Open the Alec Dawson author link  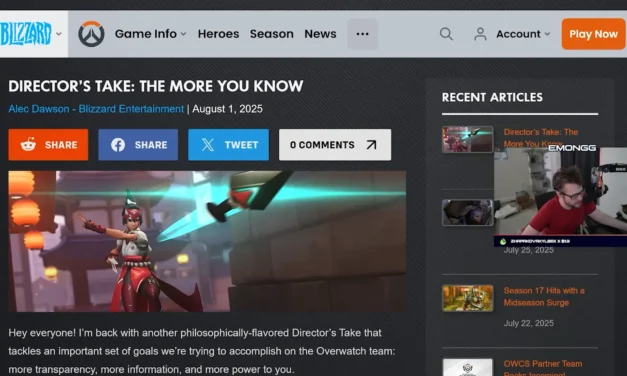pos(96,109)
